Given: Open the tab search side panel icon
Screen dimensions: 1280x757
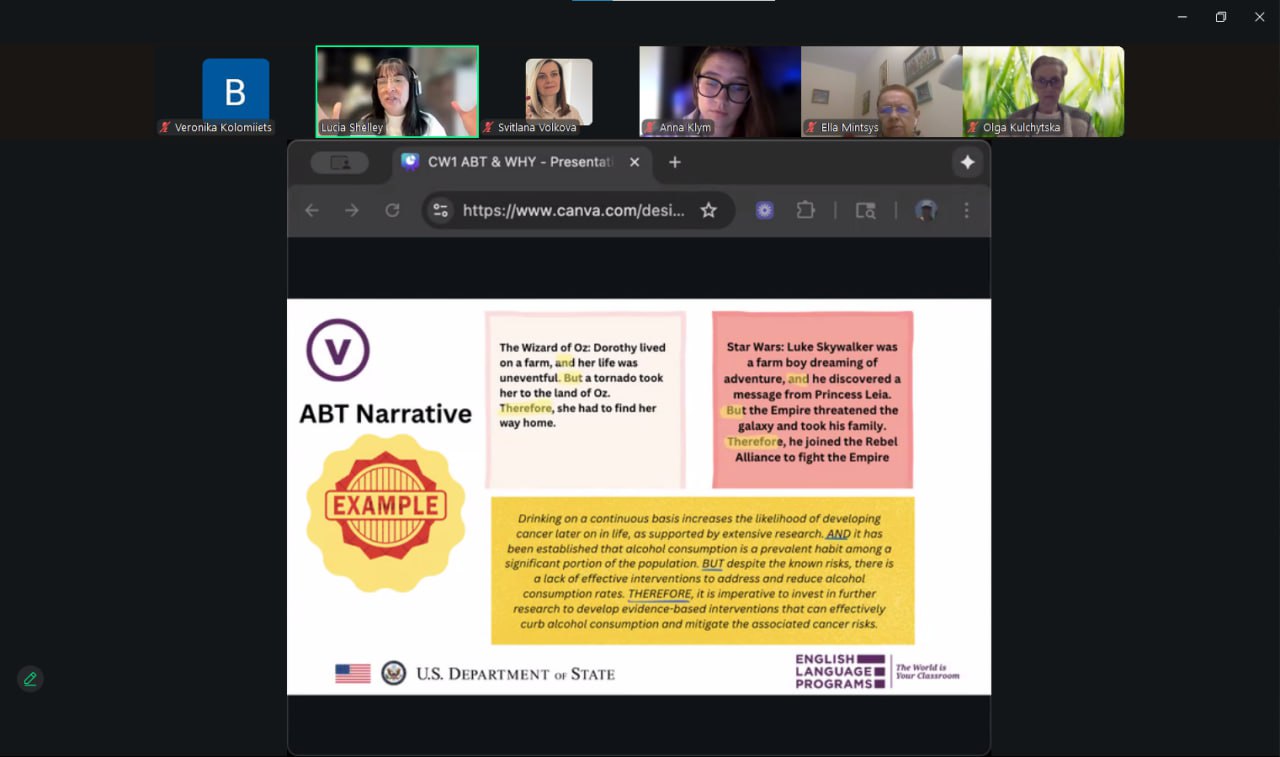Looking at the screenshot, I should [865, 210].
